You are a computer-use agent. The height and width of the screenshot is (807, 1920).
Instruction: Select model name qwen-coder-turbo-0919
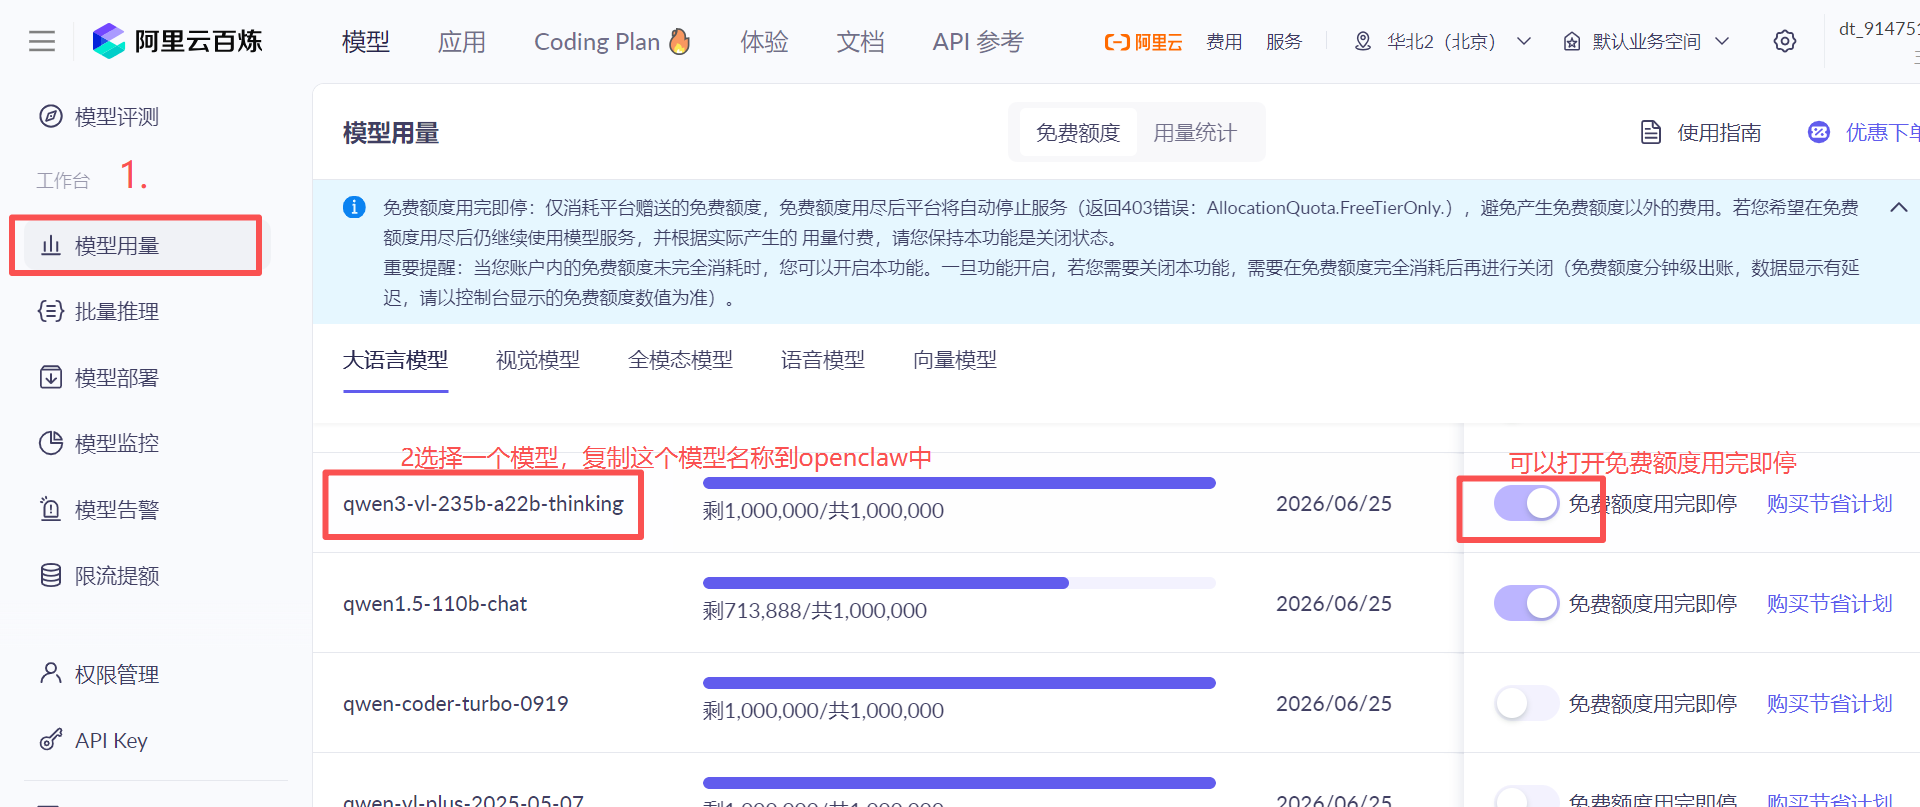pos(455,704)
